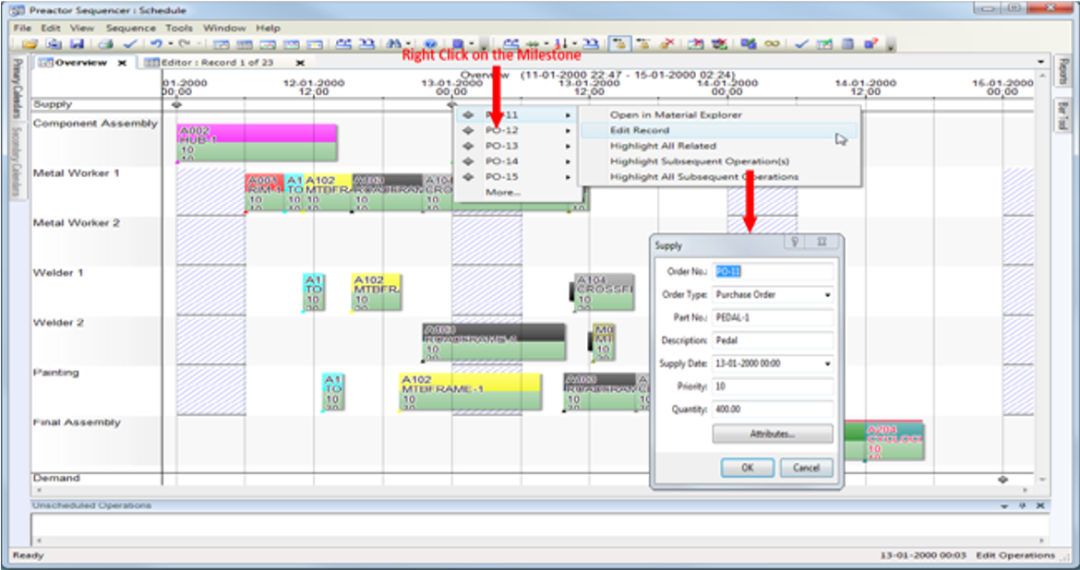
Task: Click the Attributes... button
Action: pyautogui.click(x=772, y=434)
